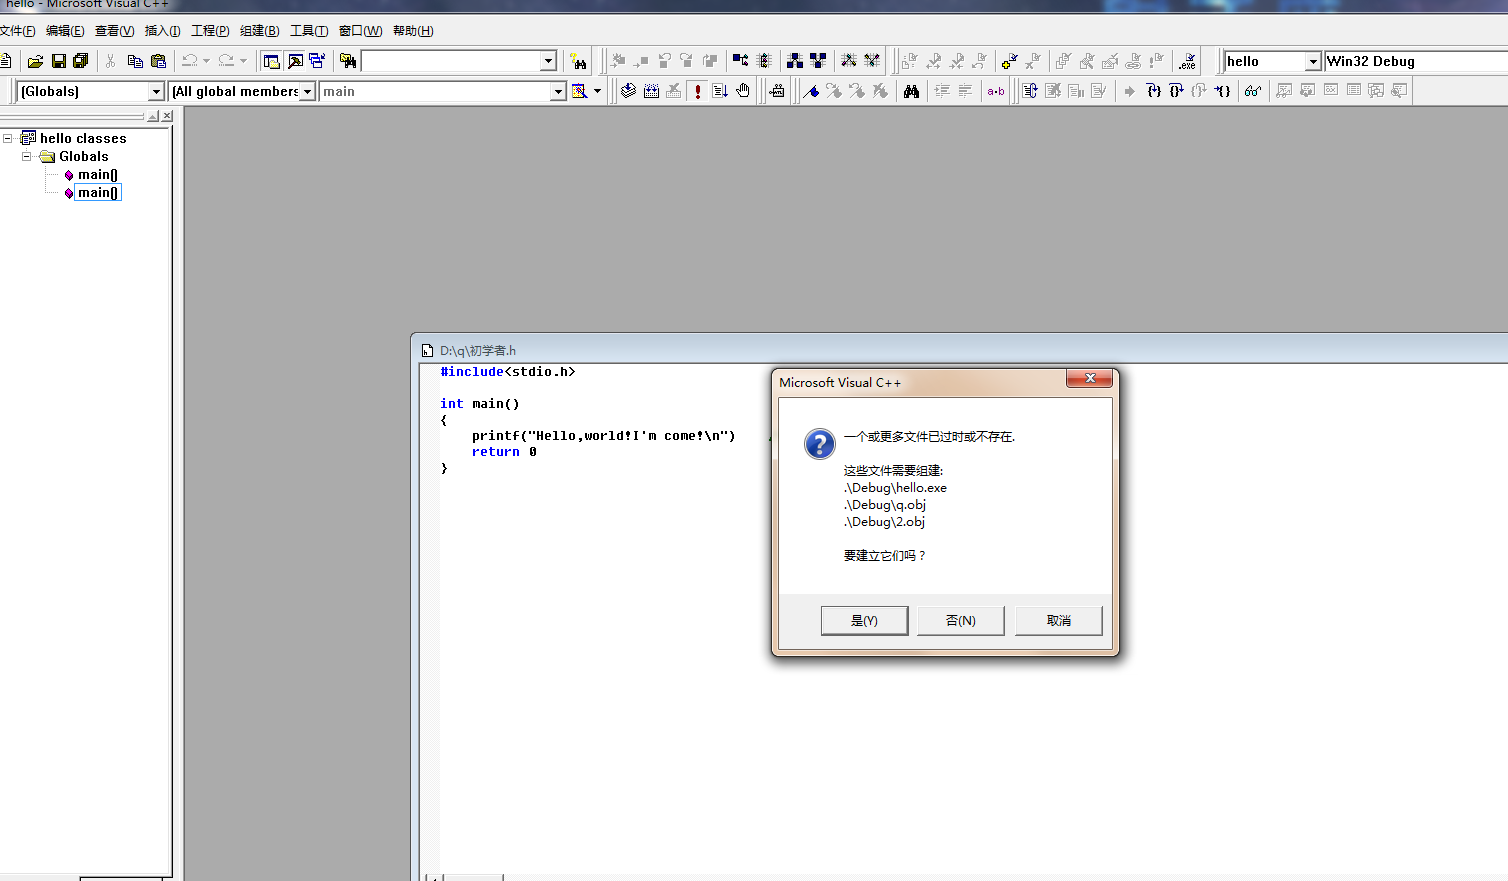Toggle the Workspace pane button
This screenshot has width=1508, height=881.
[x=272, y=61]
